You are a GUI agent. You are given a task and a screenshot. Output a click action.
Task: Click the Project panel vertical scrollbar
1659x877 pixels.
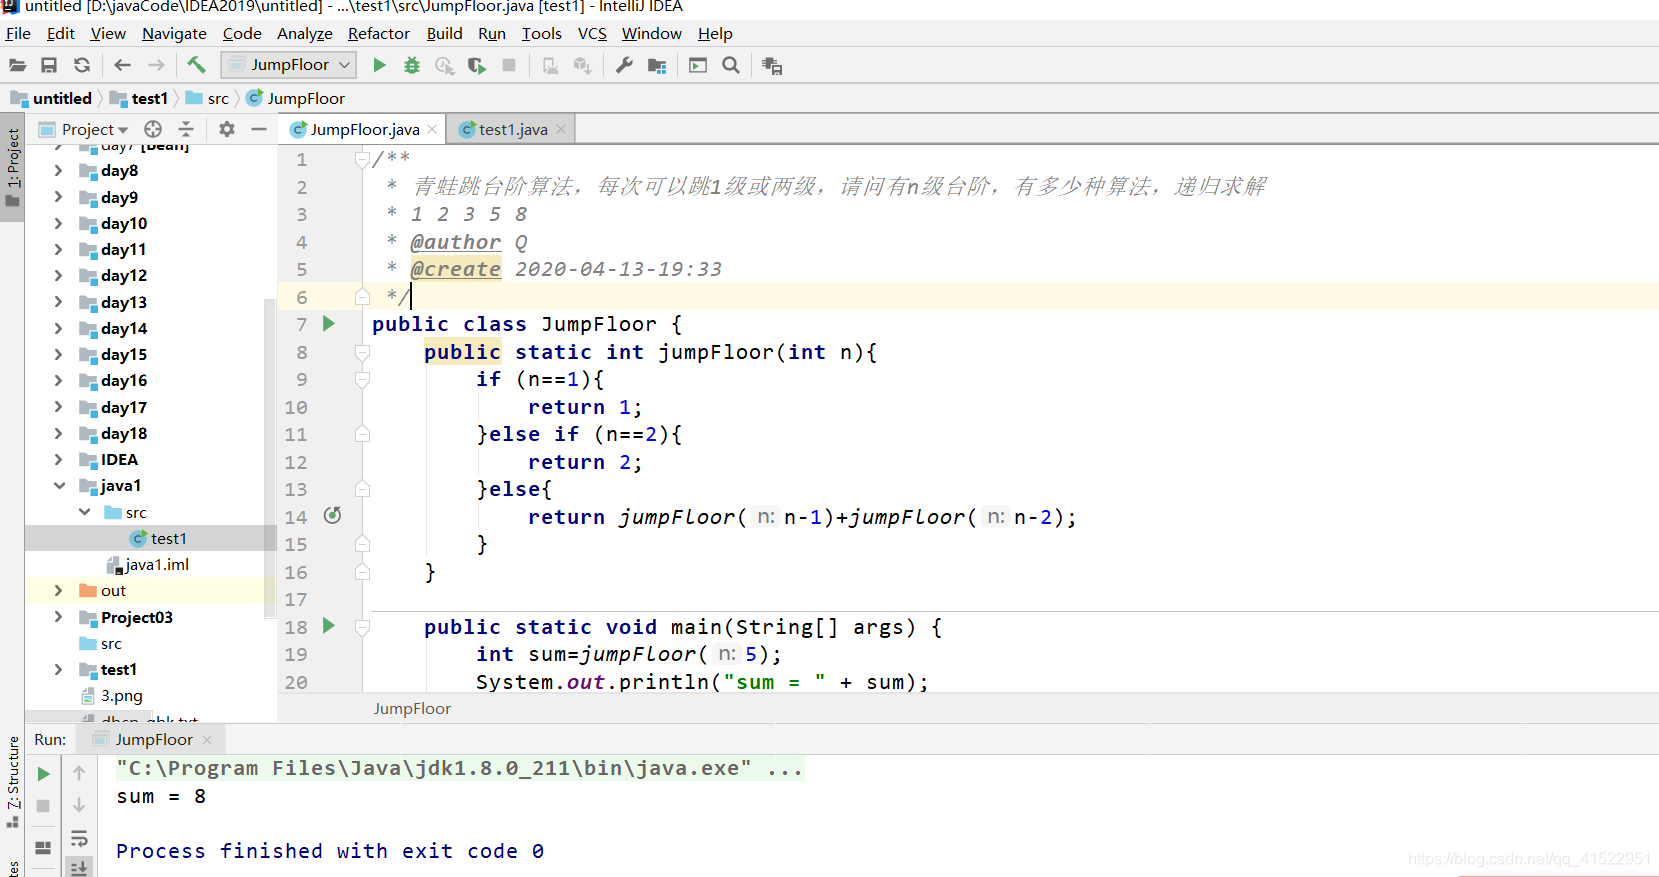pos(270,457)
